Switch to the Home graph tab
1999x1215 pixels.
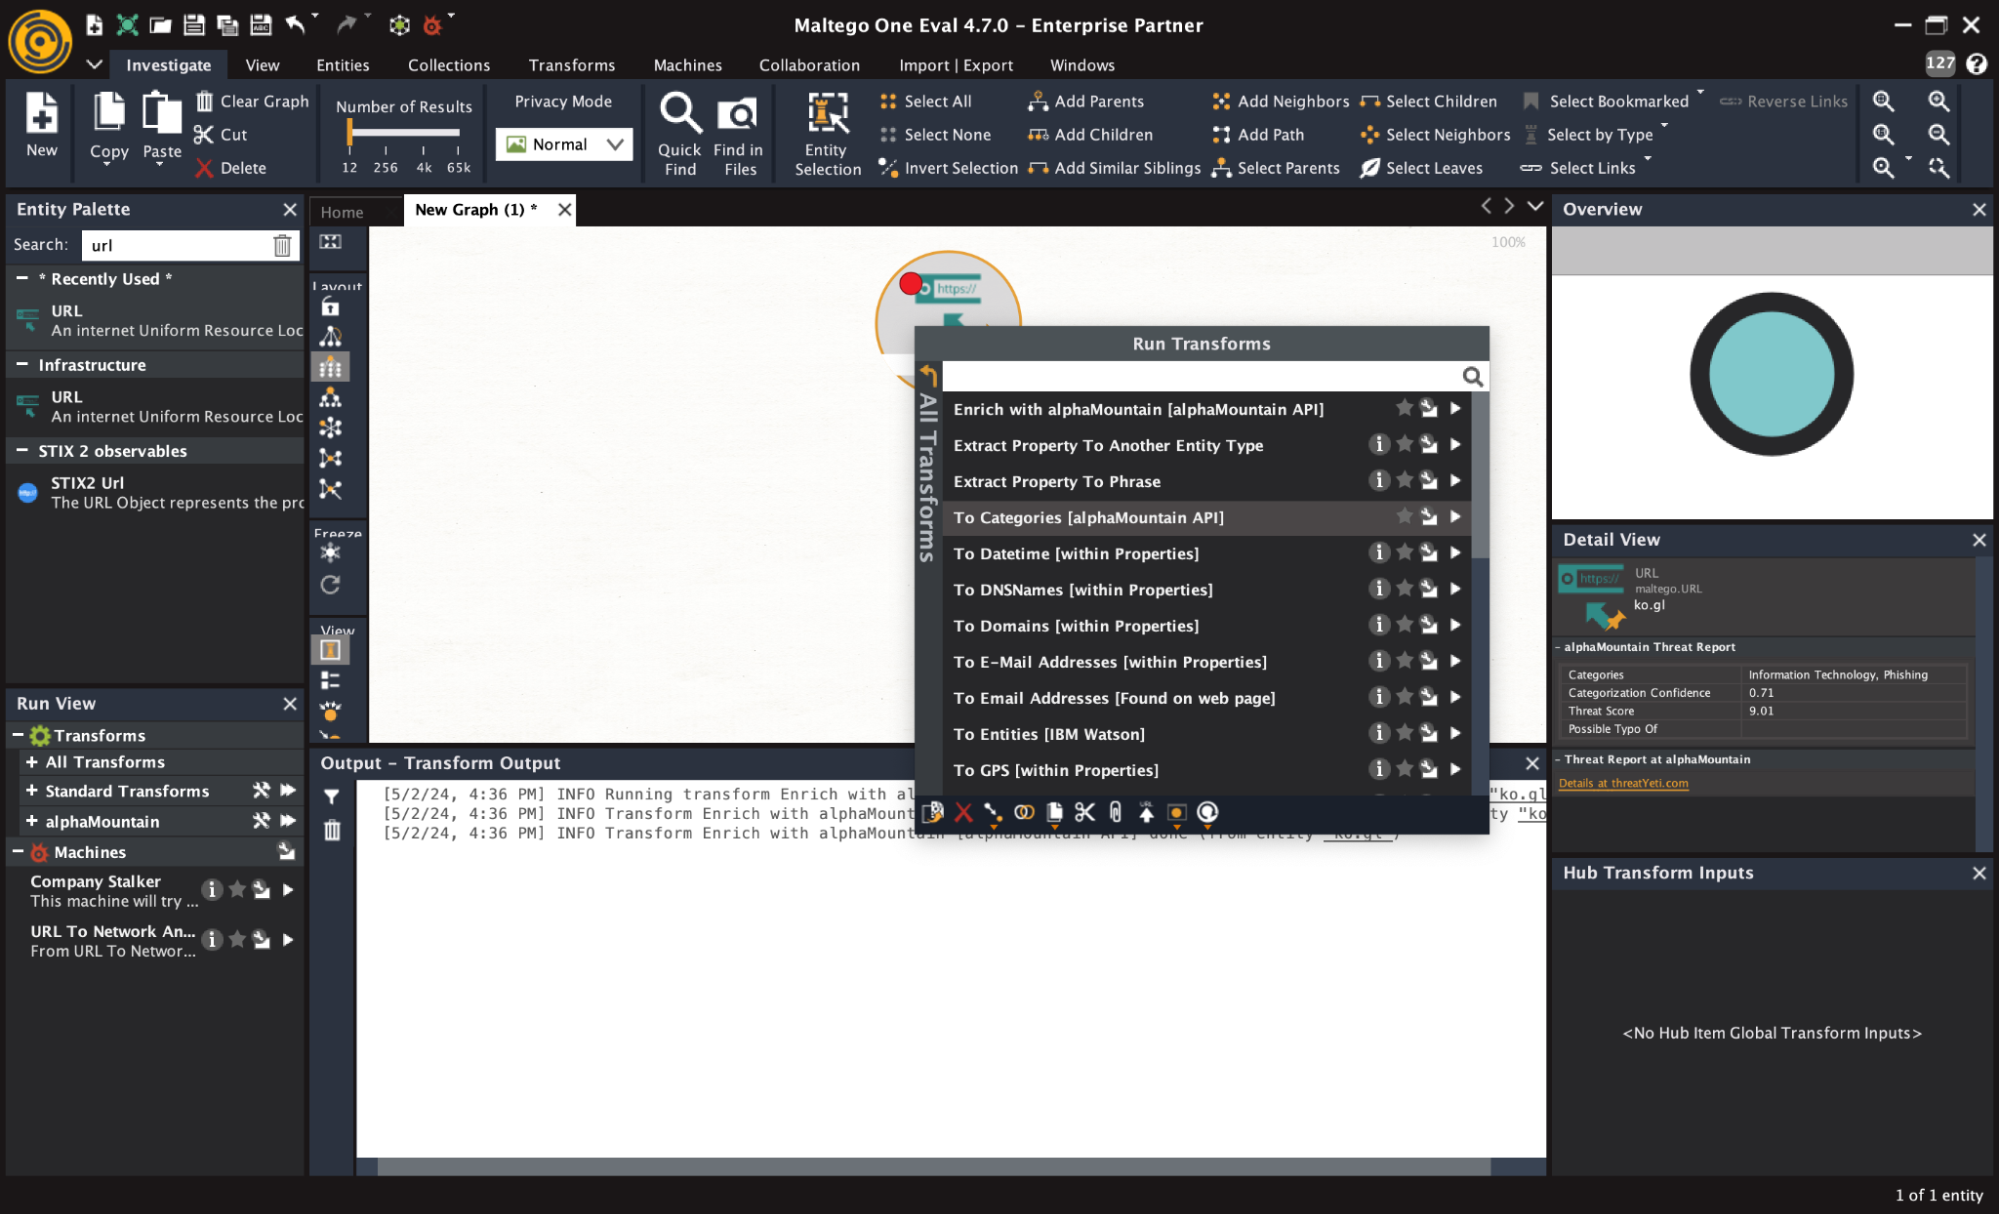coord(342,212)
